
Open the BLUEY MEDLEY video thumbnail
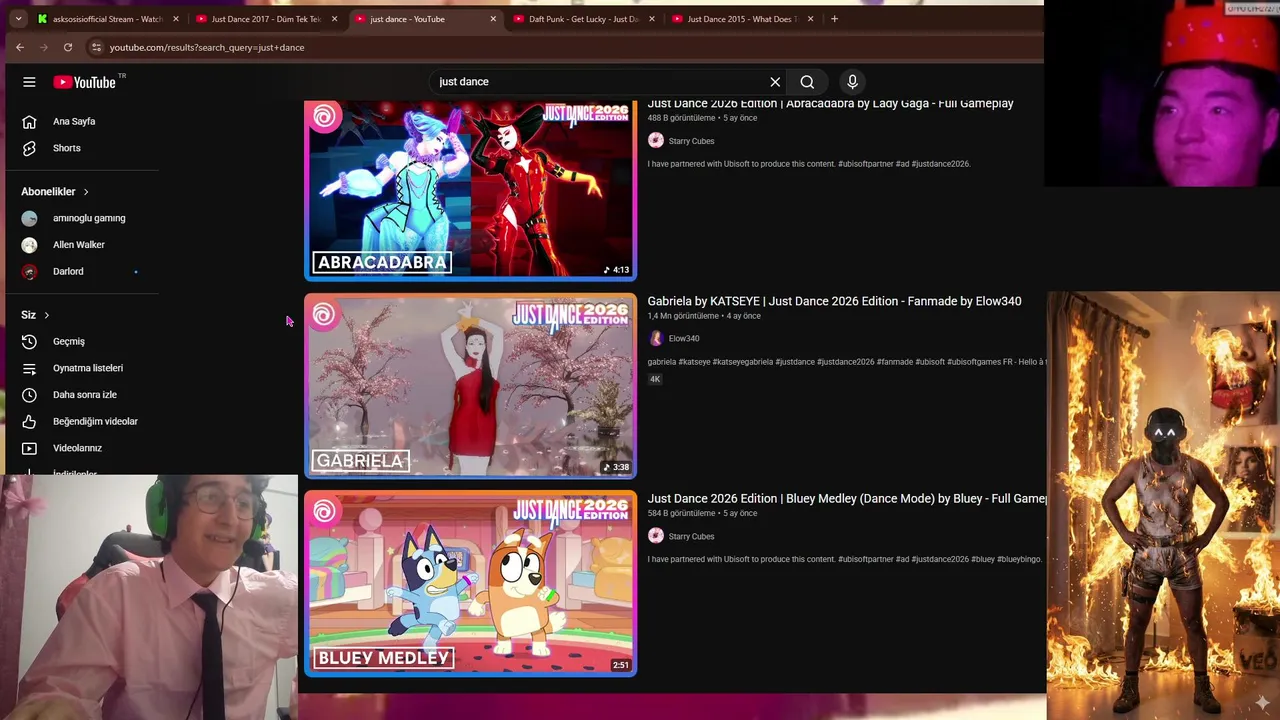click(x=470, y=584)
